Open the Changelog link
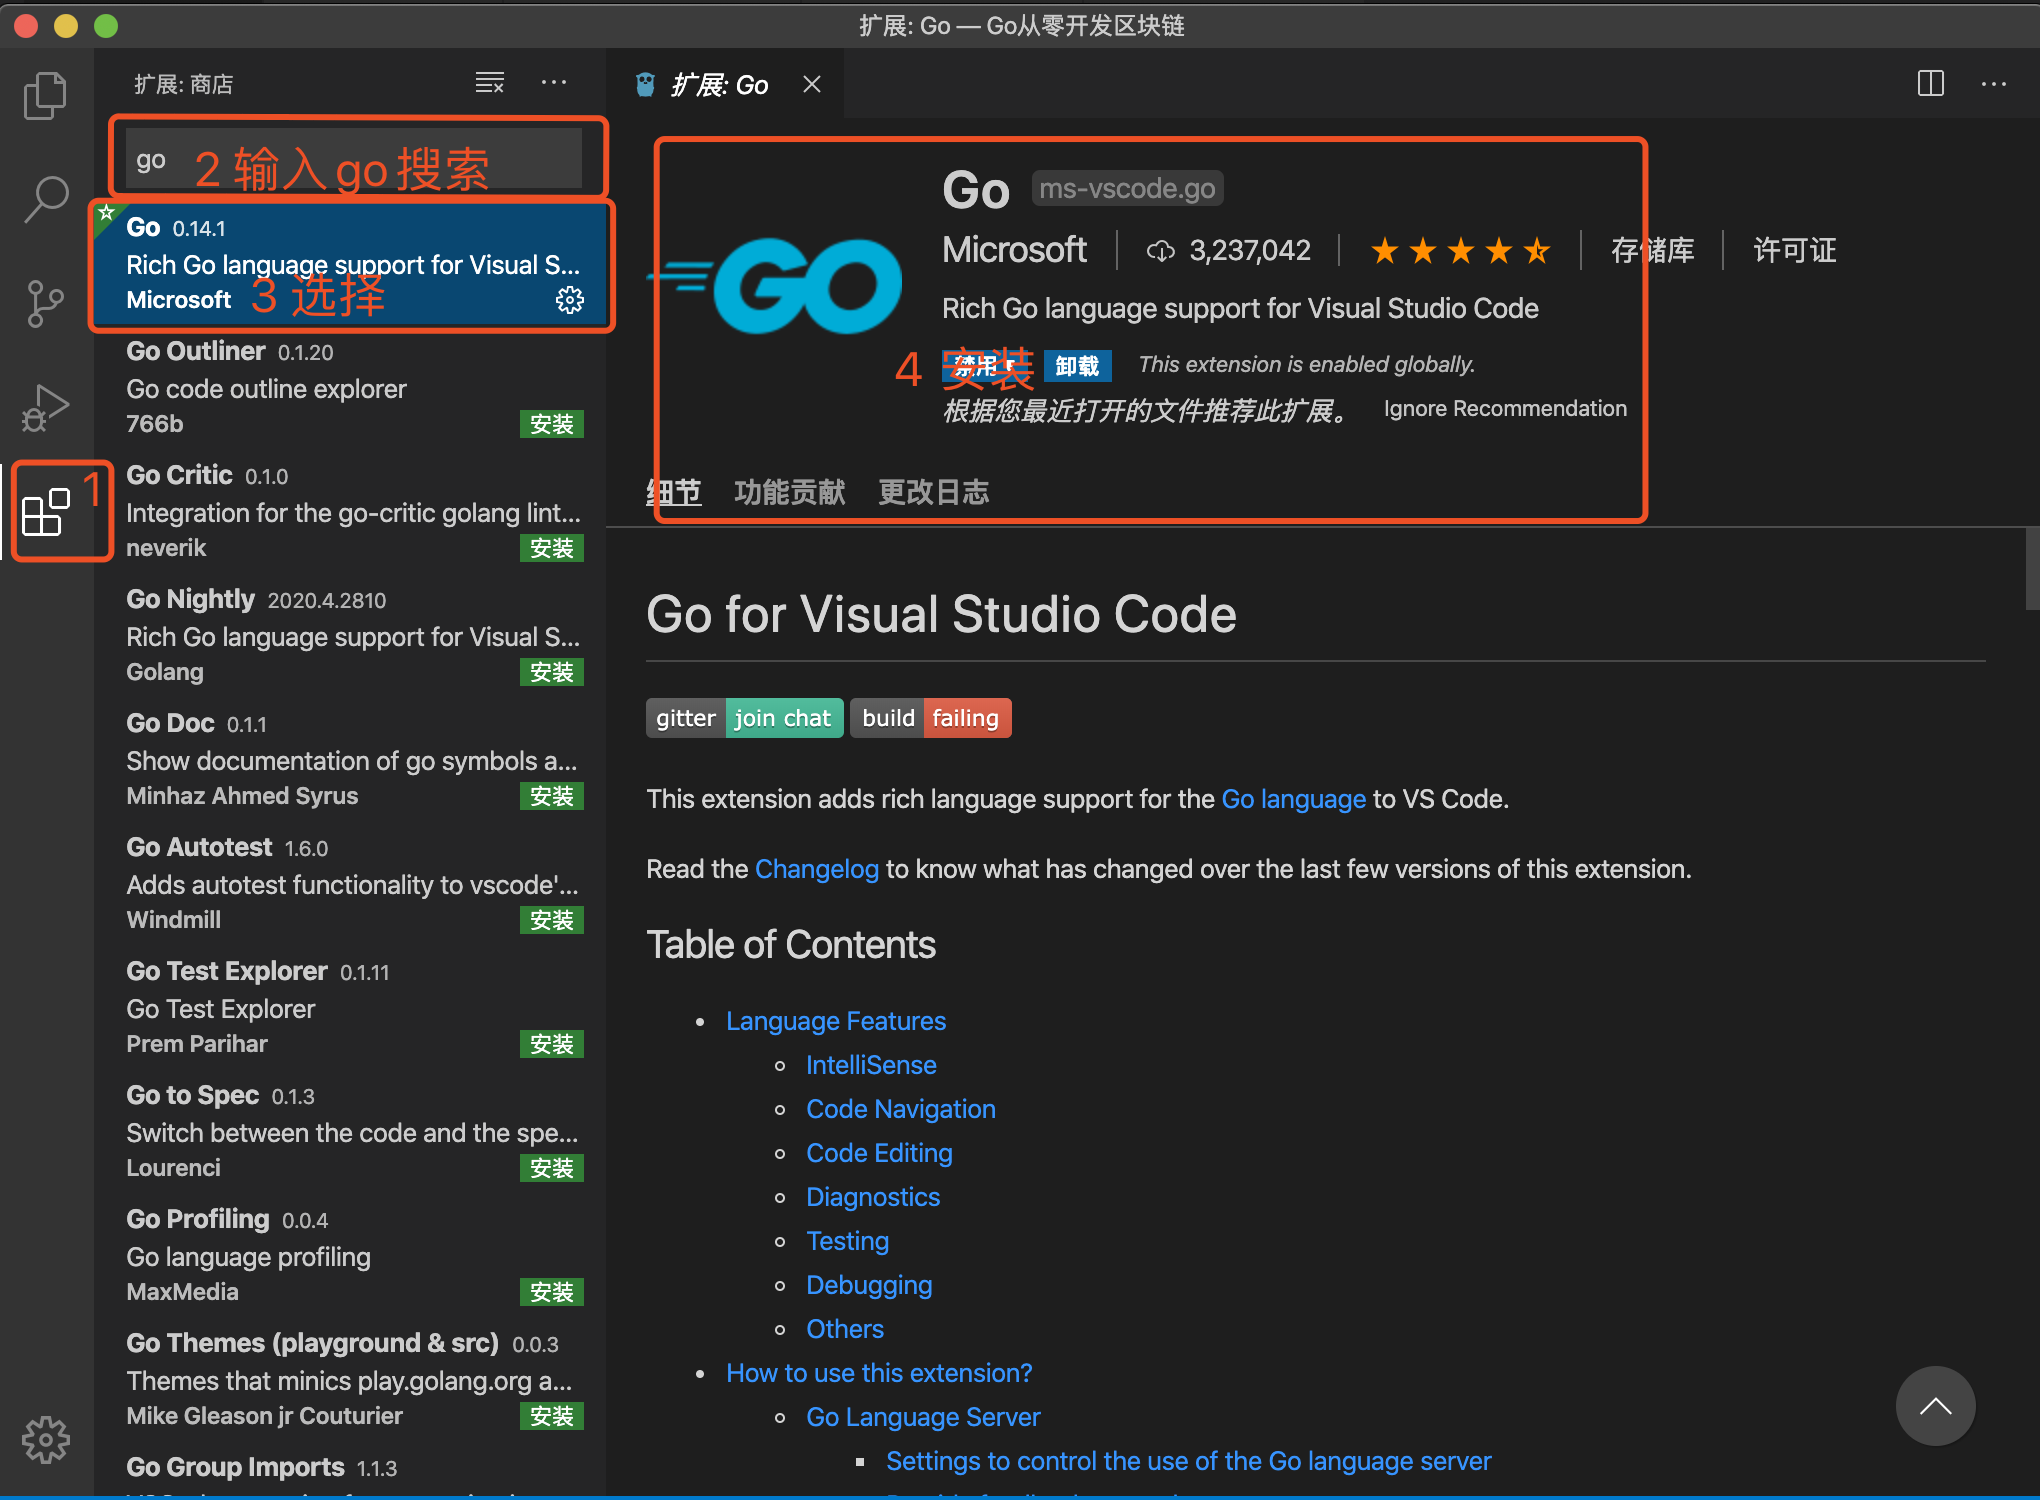 point(816,869)
